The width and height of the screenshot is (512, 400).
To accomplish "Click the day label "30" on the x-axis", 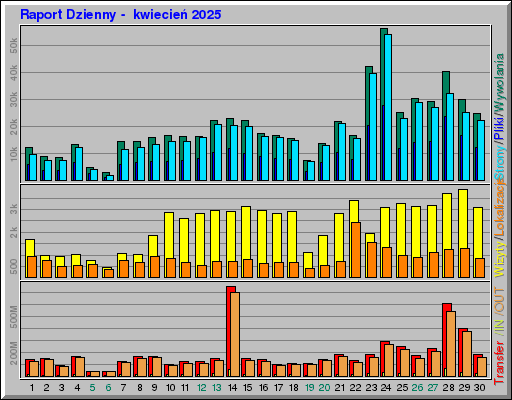I will point(480,388).
